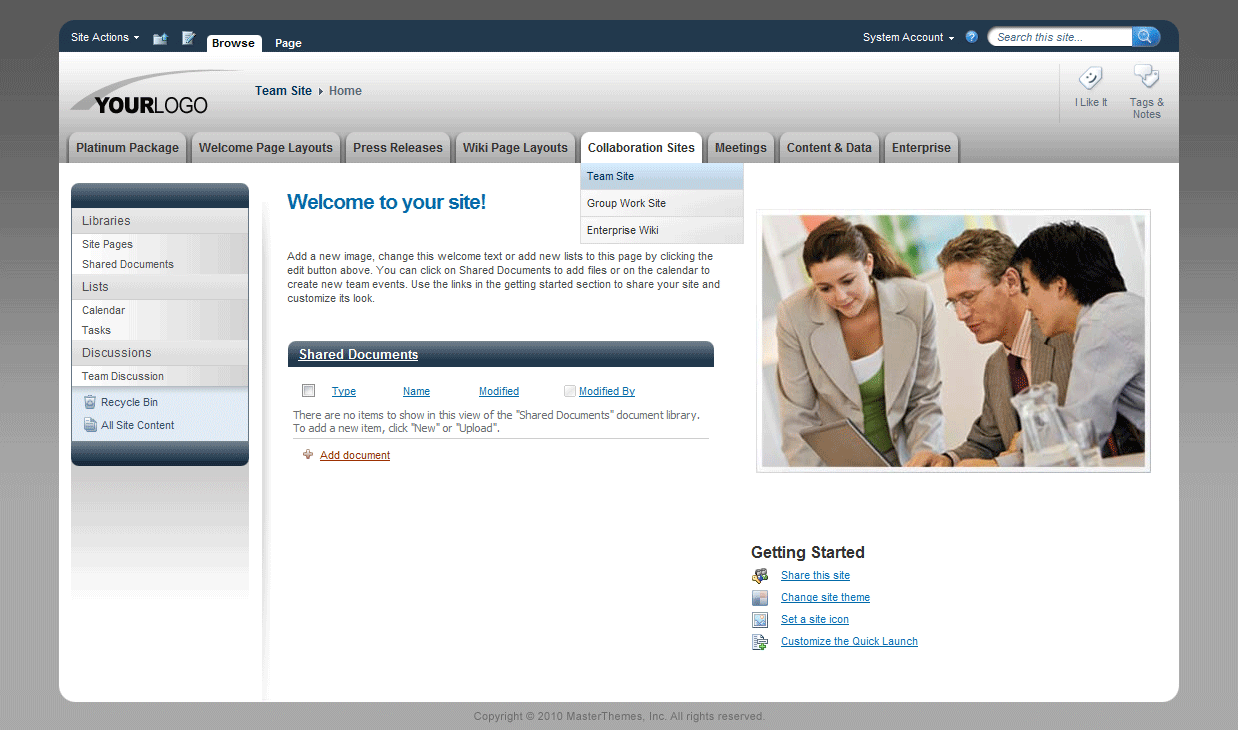1238x730 pixels.
Task: Click the search magnifier button
Action: (1145, 36)
